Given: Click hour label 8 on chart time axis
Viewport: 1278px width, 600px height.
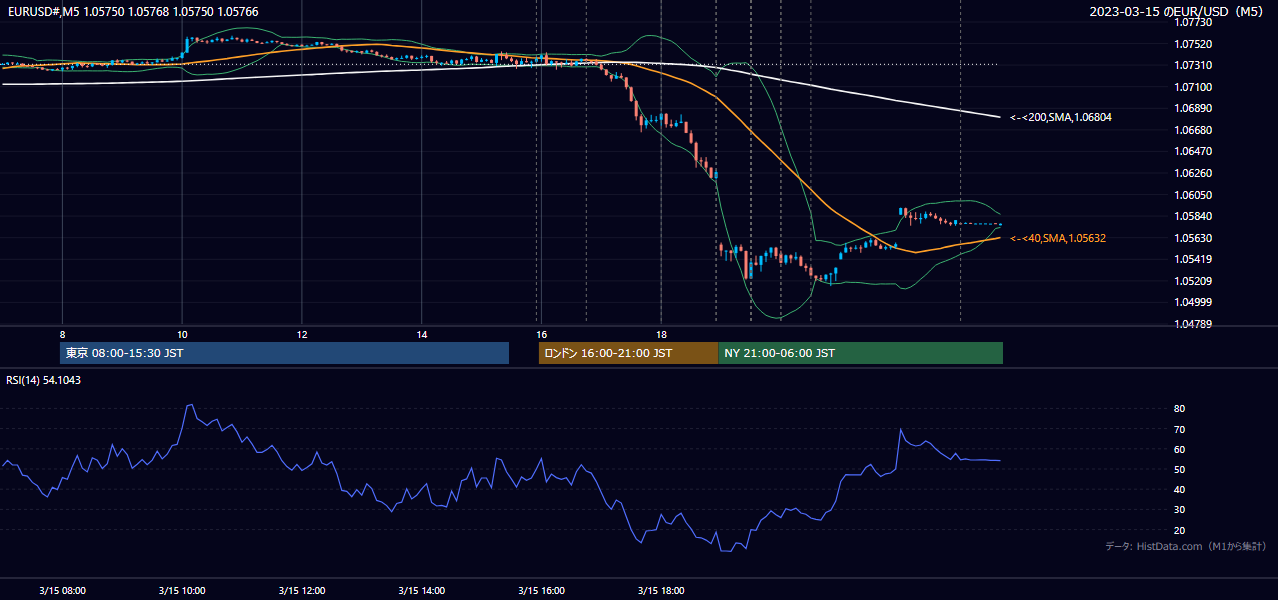Looking at the screenshot, I should coord(62,334).
